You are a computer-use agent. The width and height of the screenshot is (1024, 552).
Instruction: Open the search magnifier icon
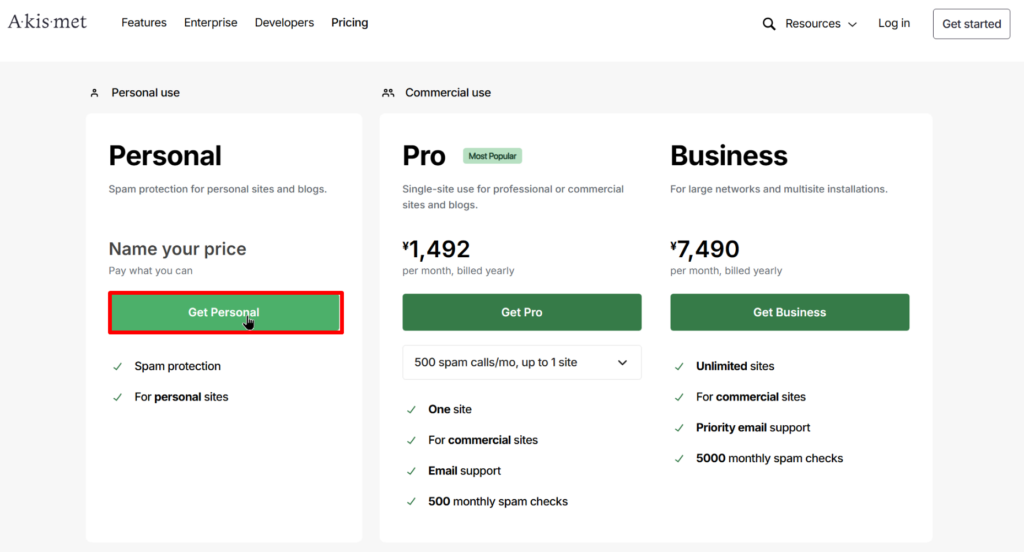769,24
